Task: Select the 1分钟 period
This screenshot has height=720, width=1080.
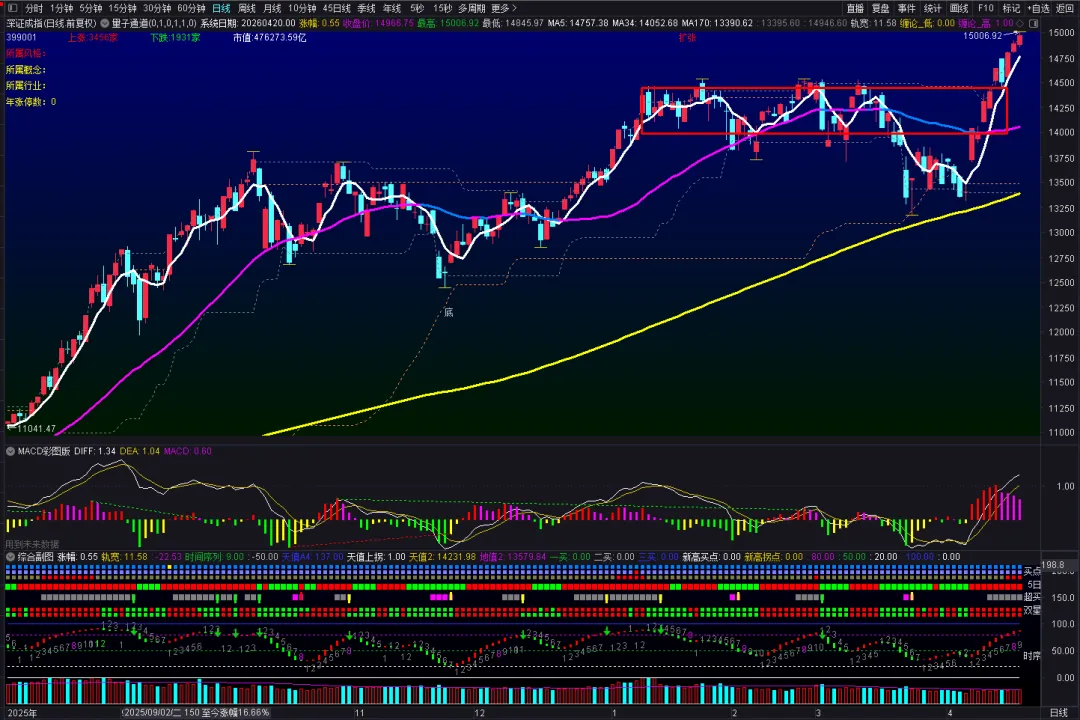Action: (61, 8)
